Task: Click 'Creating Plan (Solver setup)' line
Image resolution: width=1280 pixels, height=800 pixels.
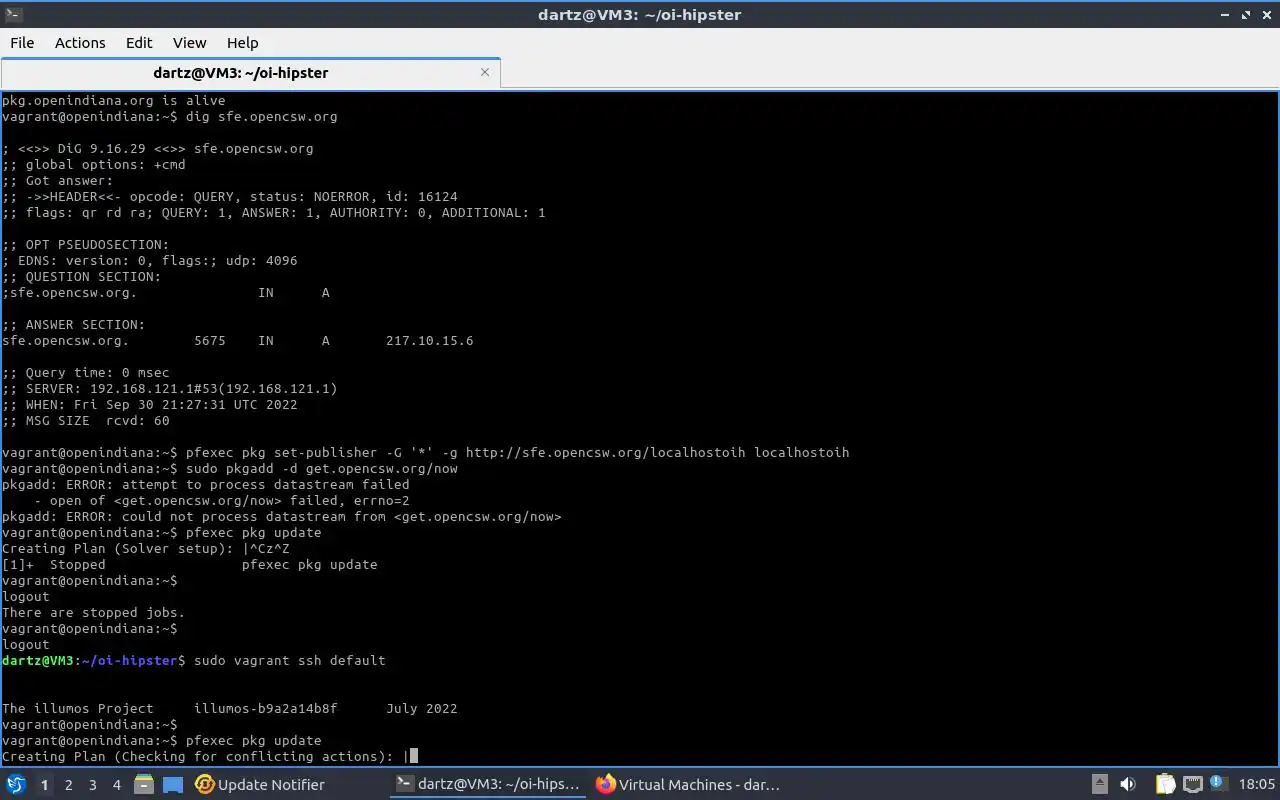Action: pos(145,548)
